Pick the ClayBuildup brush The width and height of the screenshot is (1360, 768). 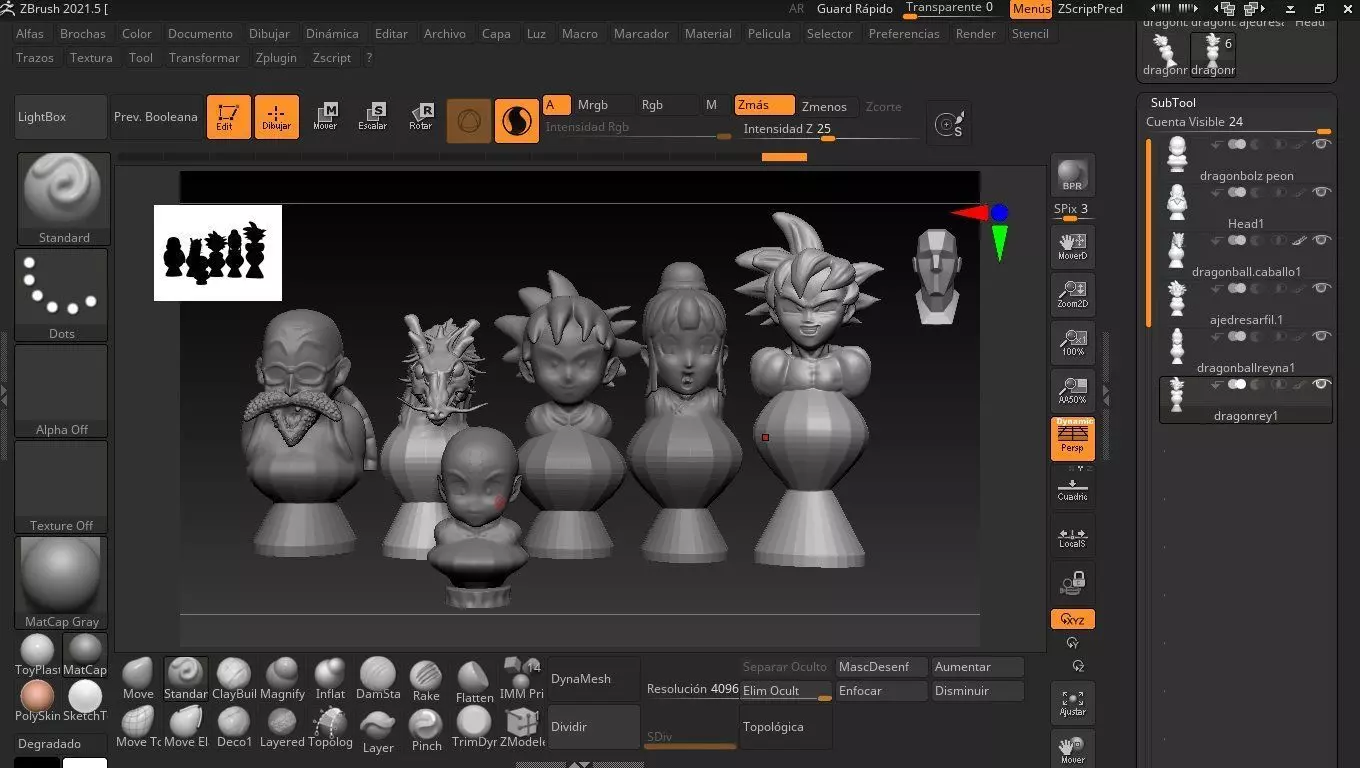234,679
